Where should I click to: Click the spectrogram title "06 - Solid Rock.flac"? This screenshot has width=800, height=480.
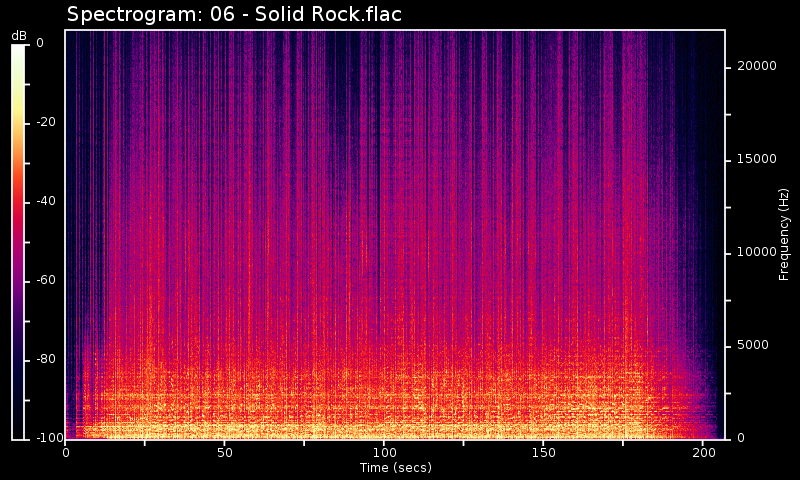coord(234,14)
